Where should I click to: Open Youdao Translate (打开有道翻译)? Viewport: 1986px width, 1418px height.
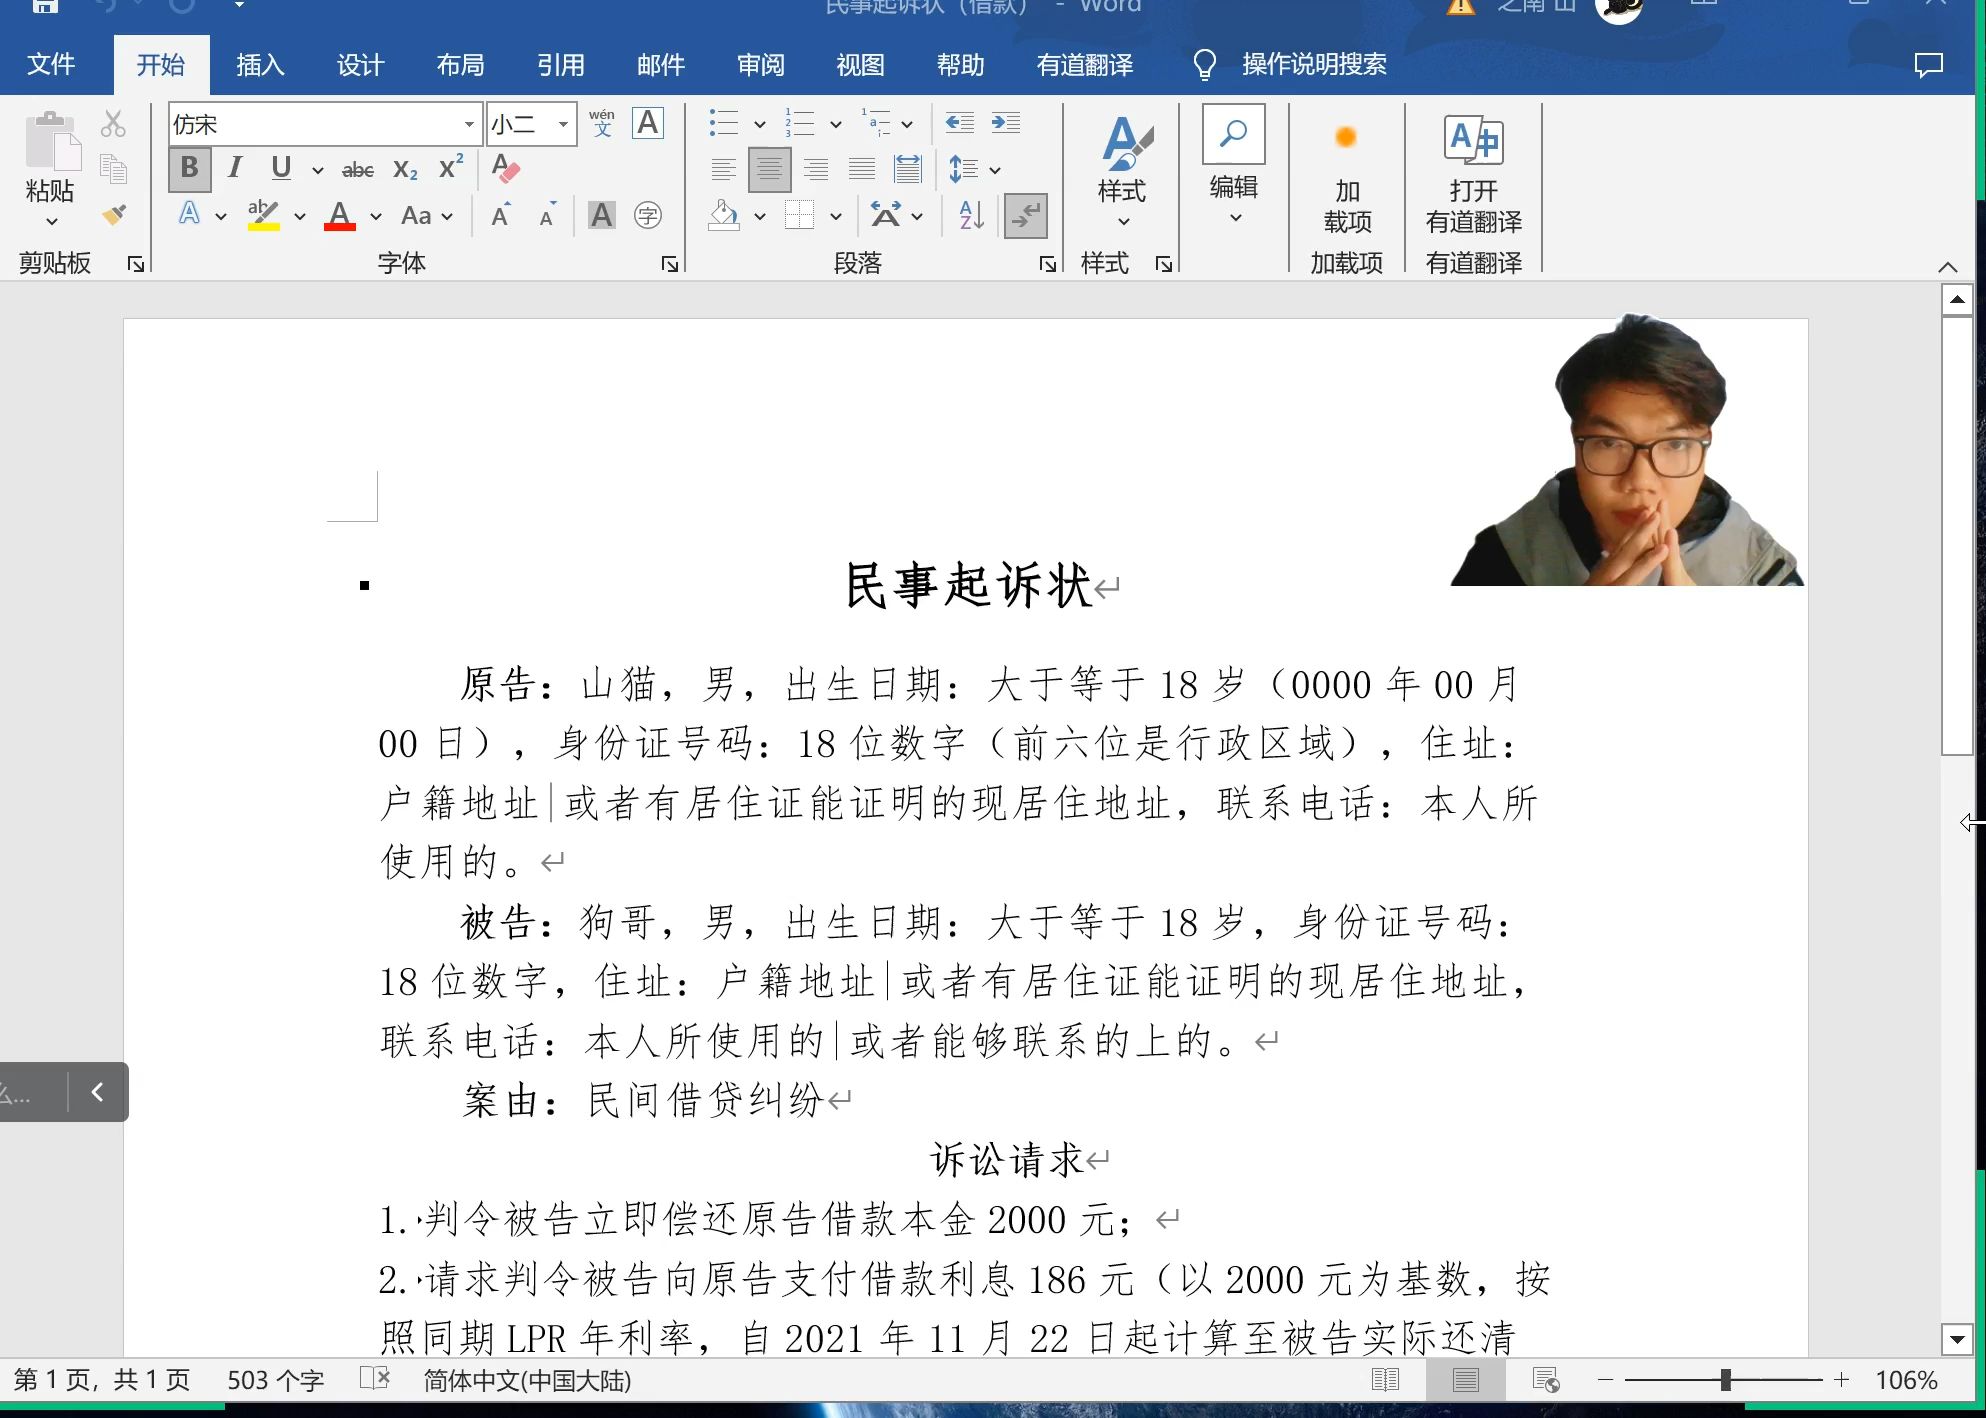point(1474,176)
